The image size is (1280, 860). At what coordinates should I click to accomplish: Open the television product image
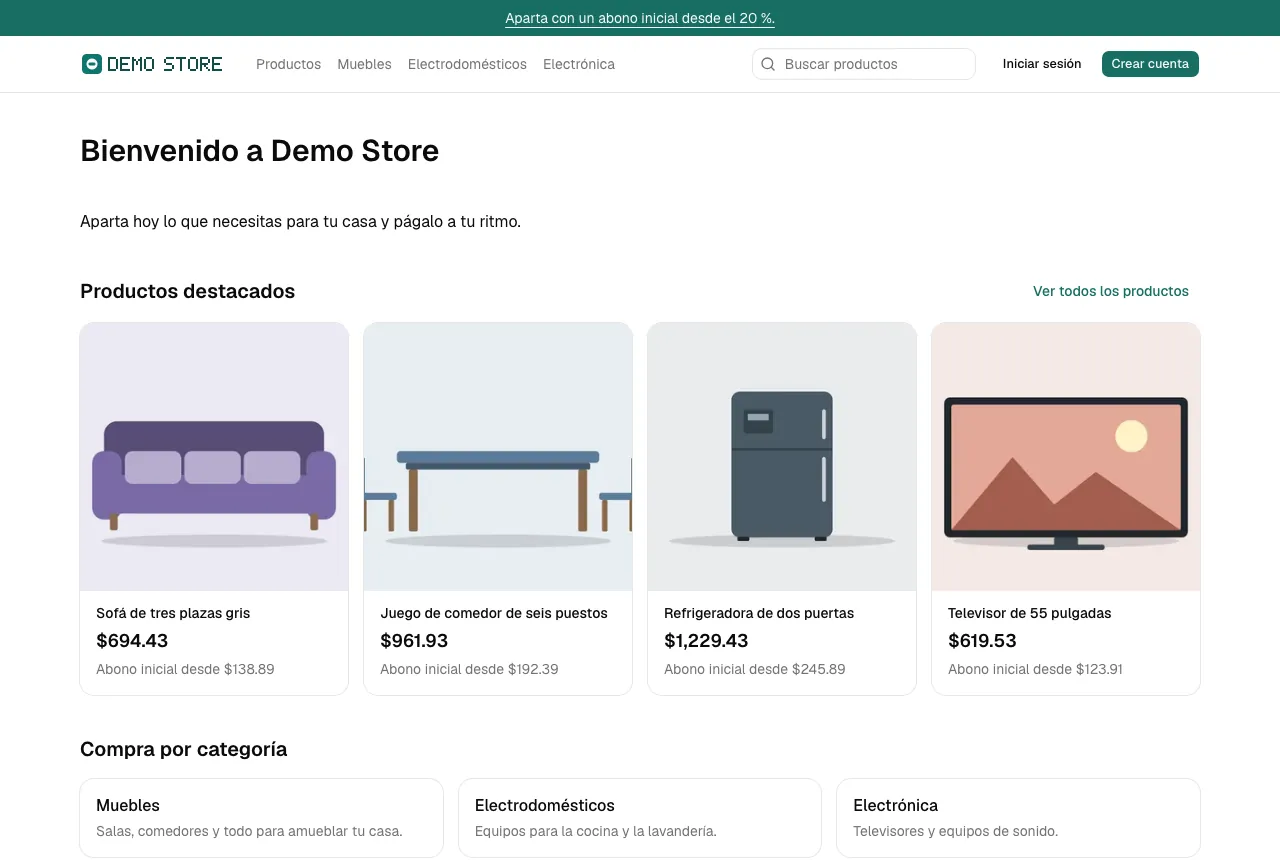coord(1066,456)
